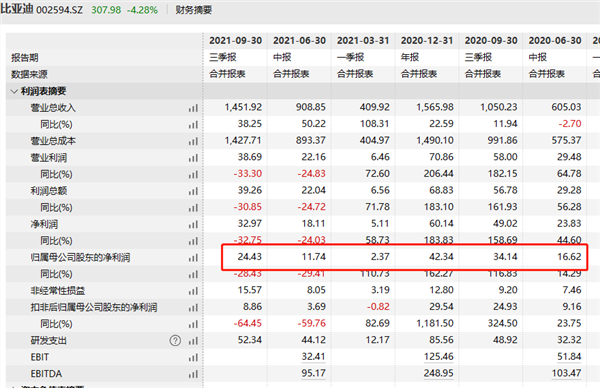600x388 pixels.
Task: Click chart icon for EBIT row
Action: [x=193, y=357]
